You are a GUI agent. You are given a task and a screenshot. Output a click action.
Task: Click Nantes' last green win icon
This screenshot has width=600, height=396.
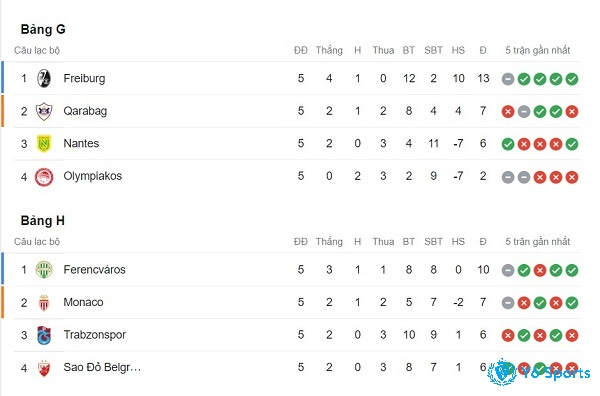click(x=572, y=144)
